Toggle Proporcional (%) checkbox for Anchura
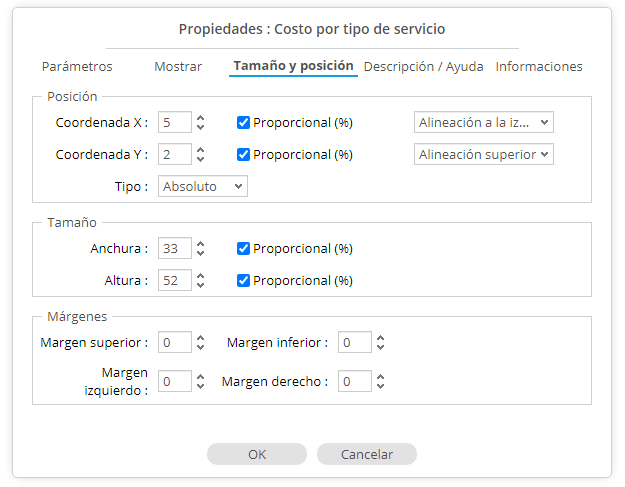625x487 pixels. [243, 249]
